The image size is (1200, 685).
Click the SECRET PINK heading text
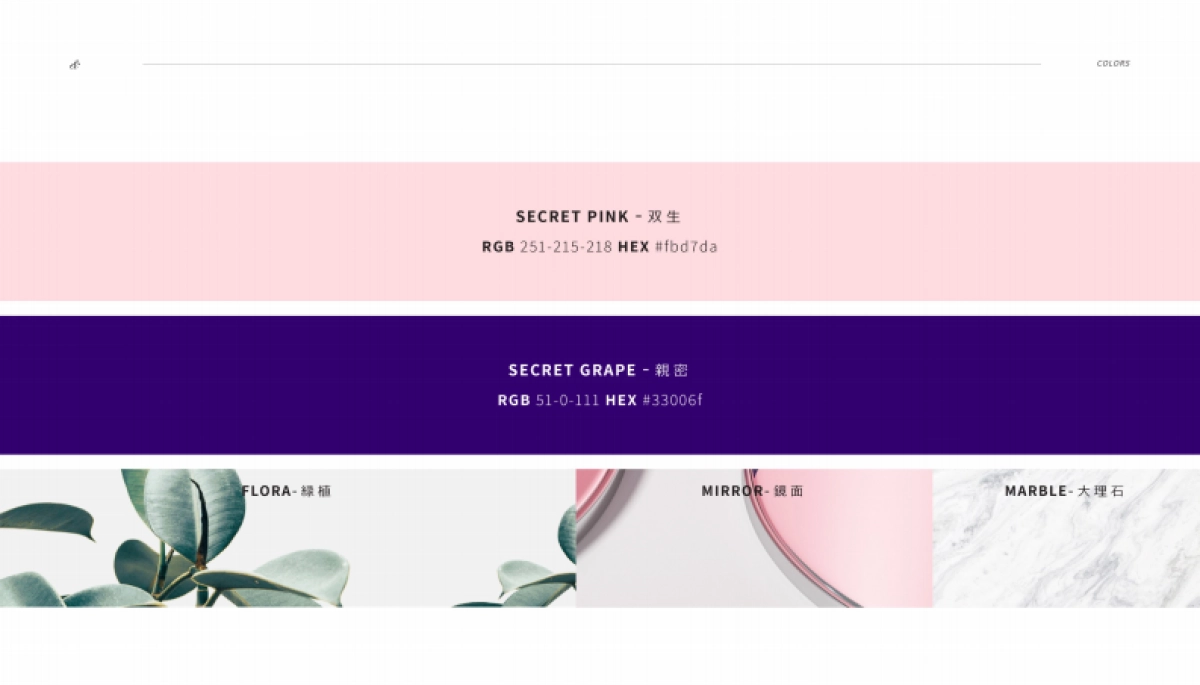pos(572,216)
